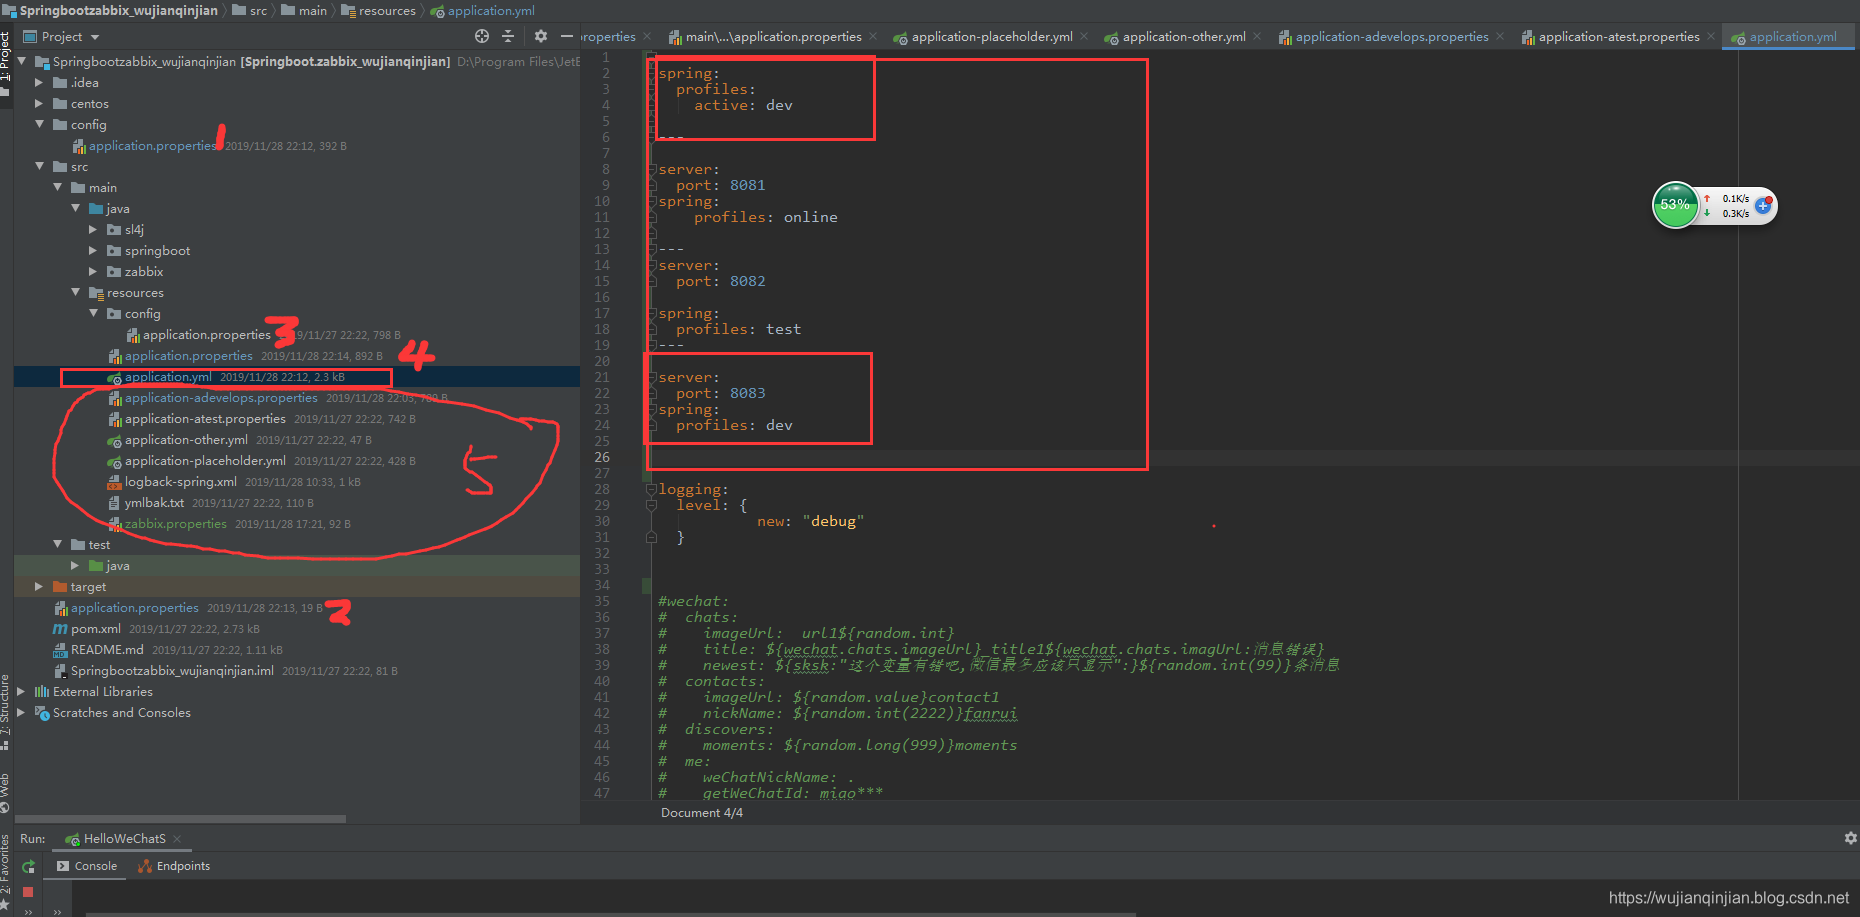Image resolution: width=1860 pixels, height=917 pixels.
Task: Click the External Libraries icon
Action: point(42,692)
